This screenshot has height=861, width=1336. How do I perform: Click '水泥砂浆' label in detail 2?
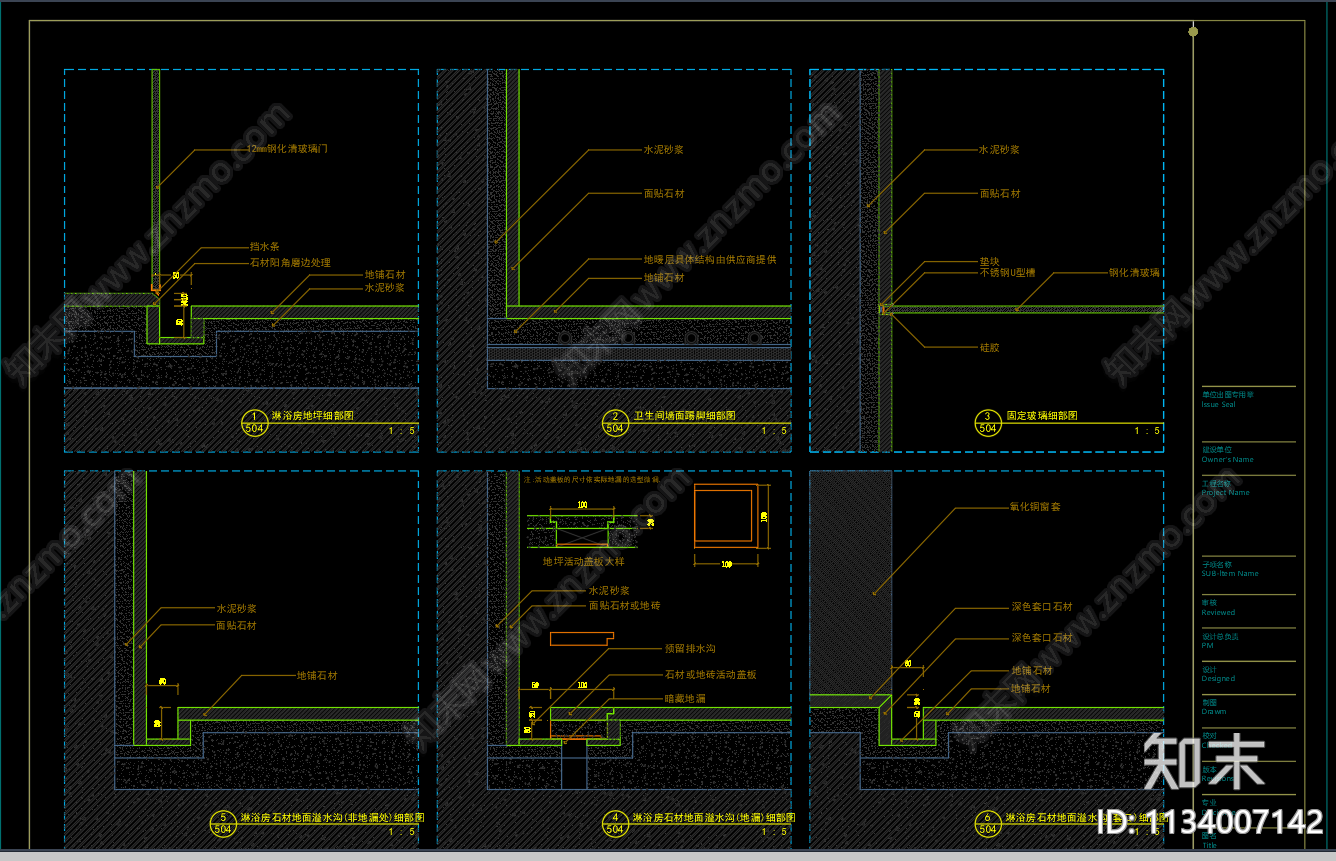point(663,150)
